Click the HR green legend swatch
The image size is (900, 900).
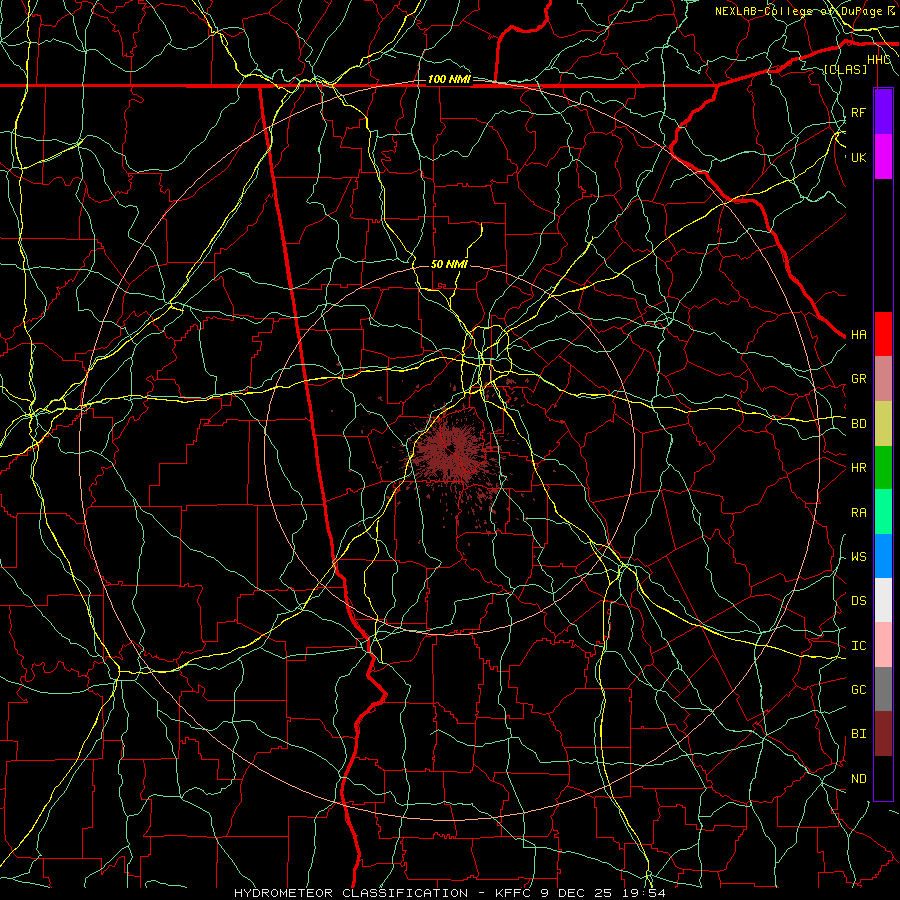(883, 467)
